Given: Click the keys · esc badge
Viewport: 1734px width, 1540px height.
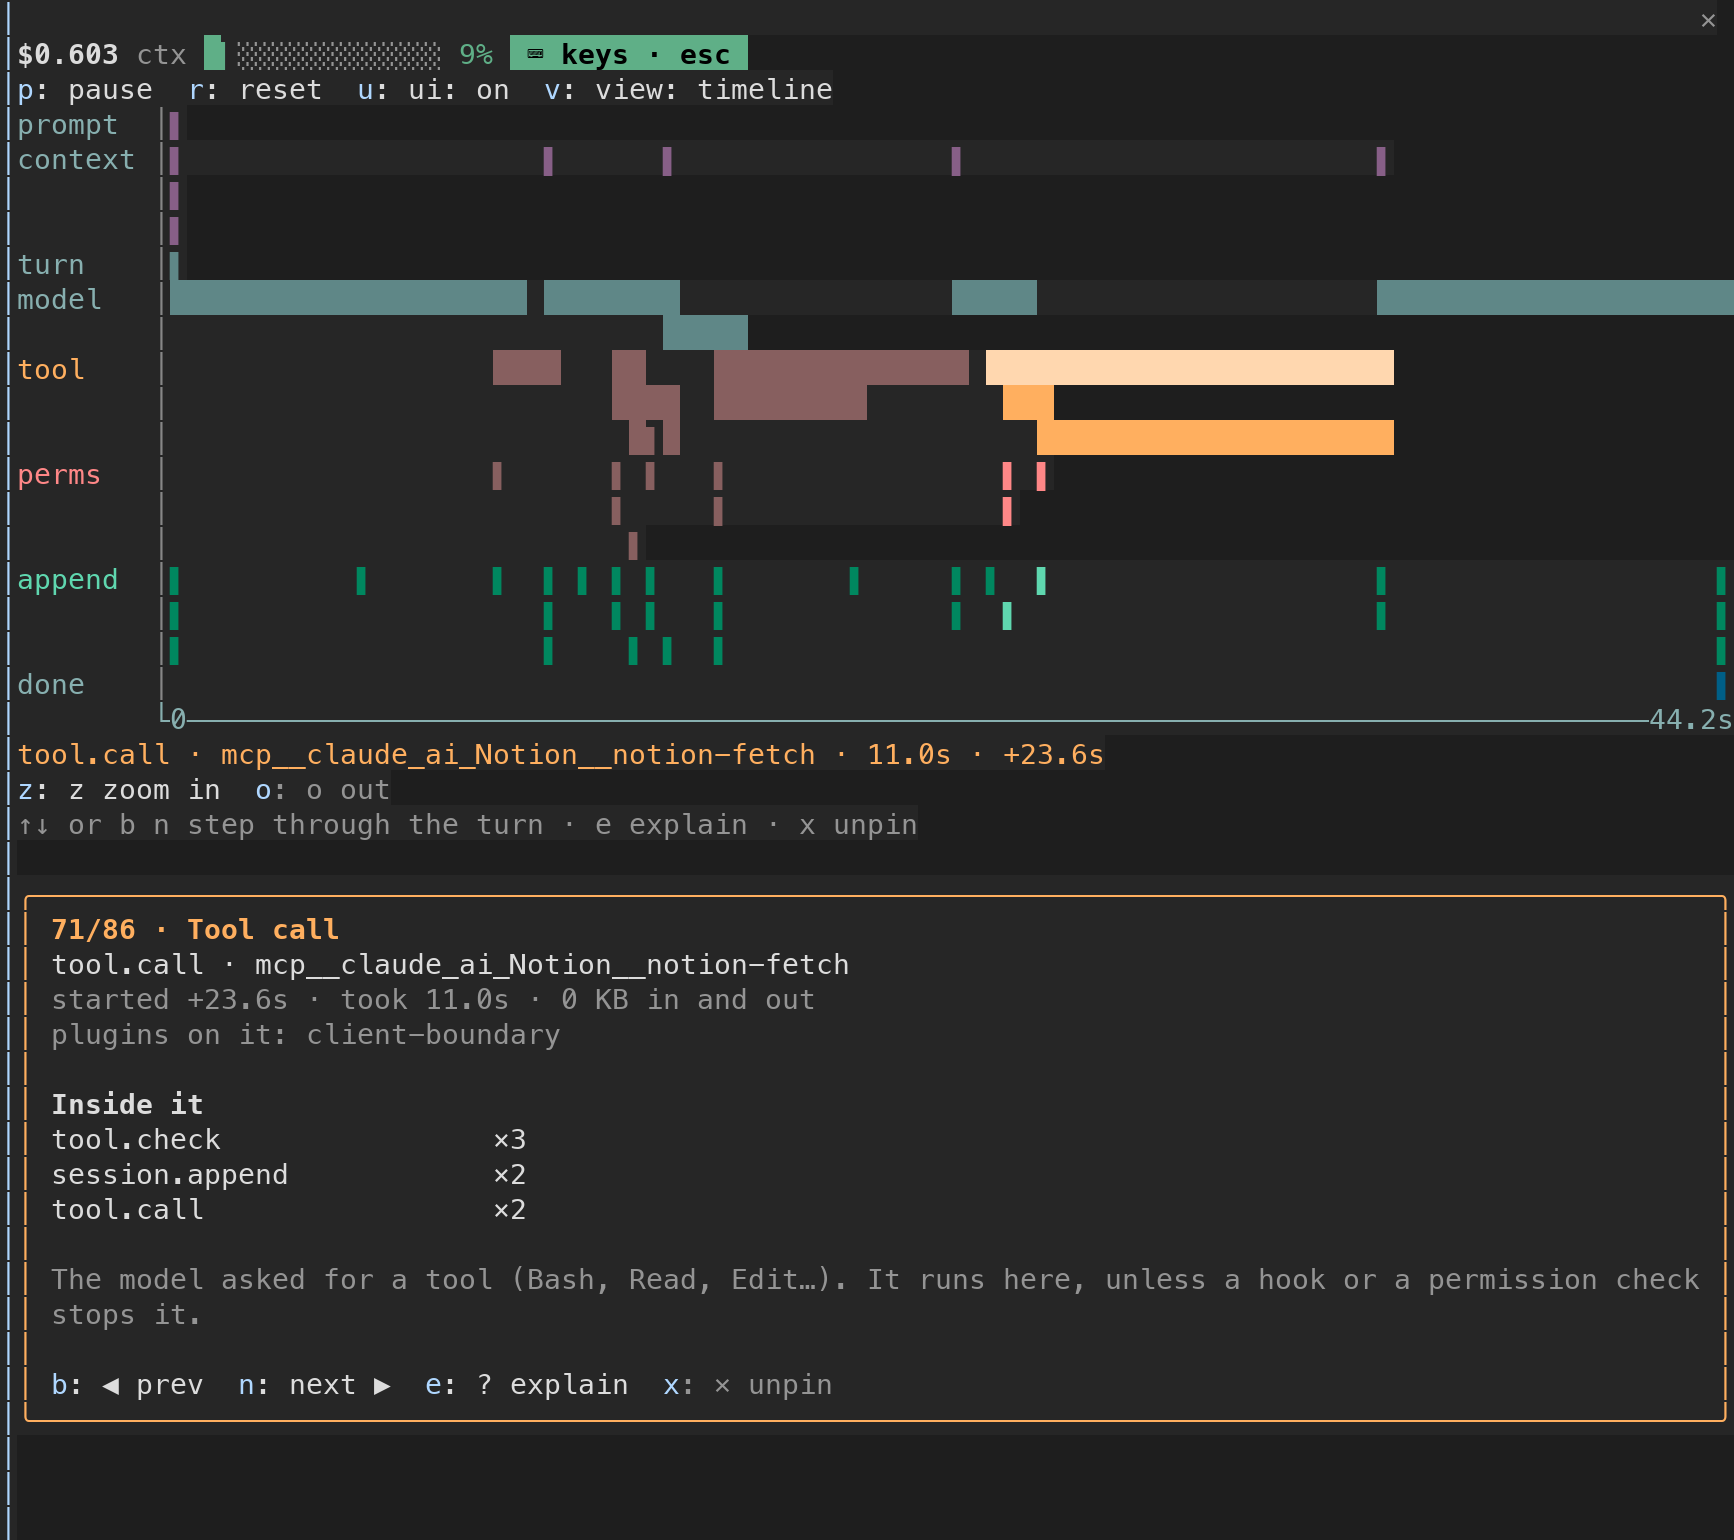Looking at the screenshot, I should coord(628,54).
